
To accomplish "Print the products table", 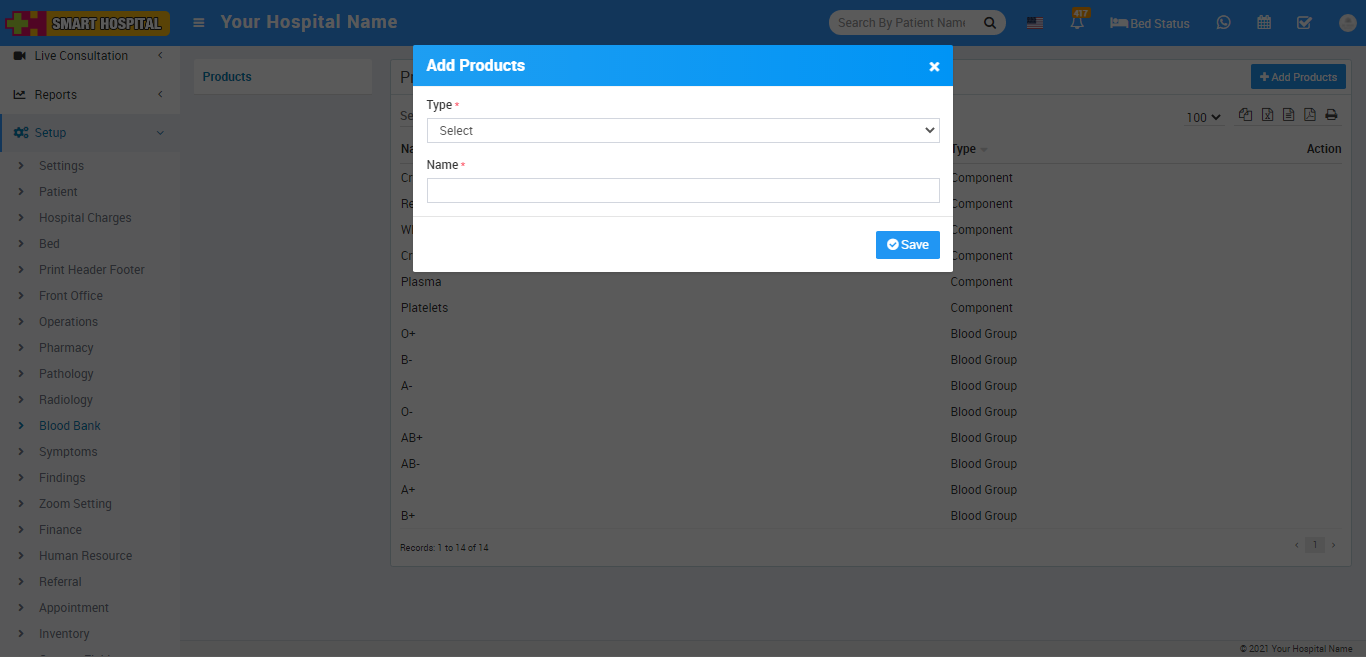I will click(x=1331, y=115).
